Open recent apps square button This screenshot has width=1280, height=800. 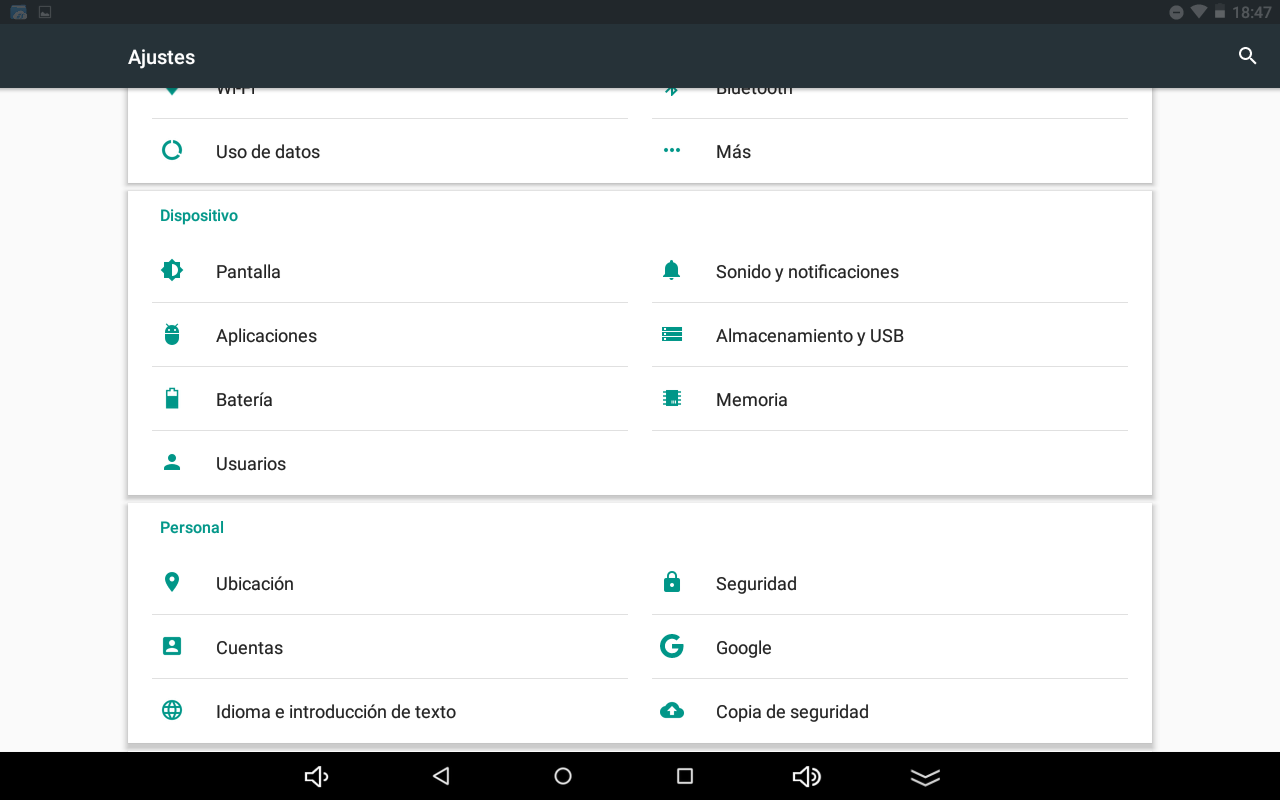685,776
